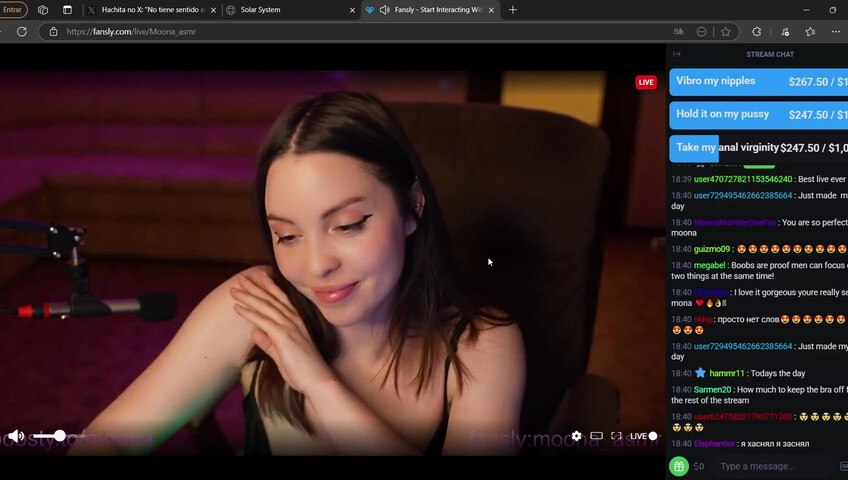This screenshot has width=848, height=480.
Task: Open the icon left of the favorites list
Action: pos(785,32)
